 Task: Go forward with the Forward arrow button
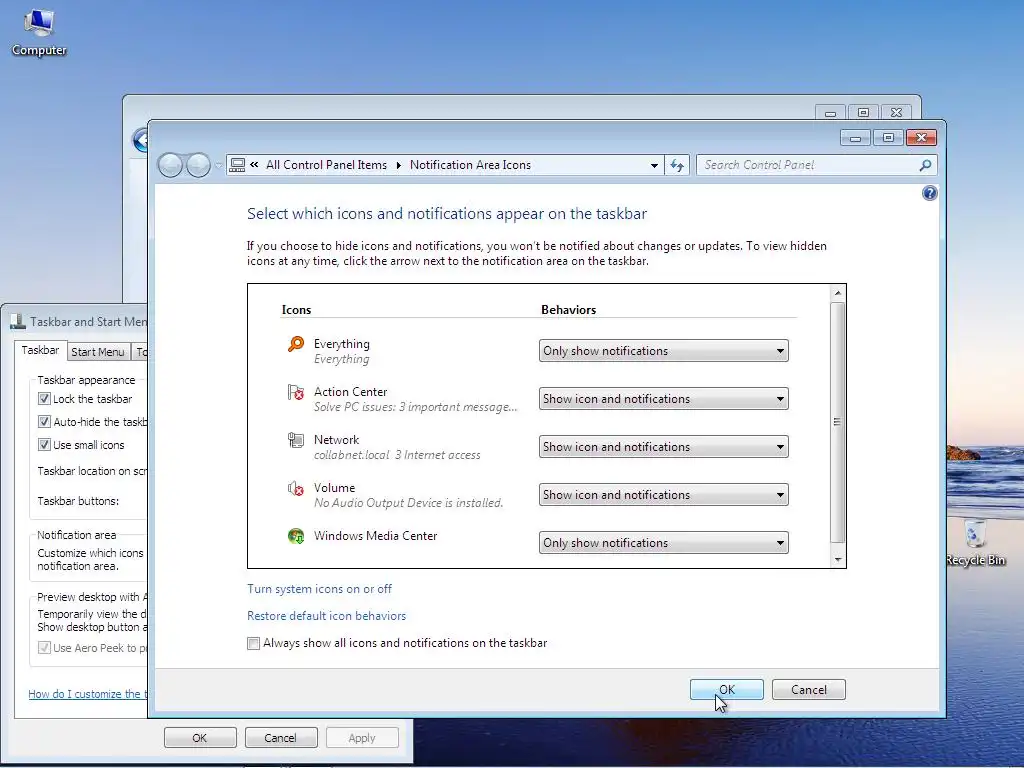point(198,165)
